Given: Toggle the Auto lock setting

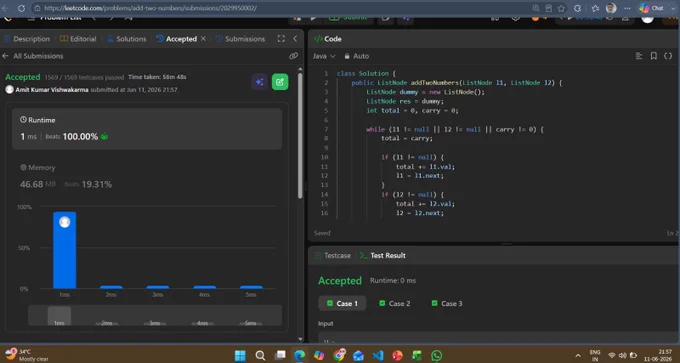Looking at the screenshot, I should [356, 56].
